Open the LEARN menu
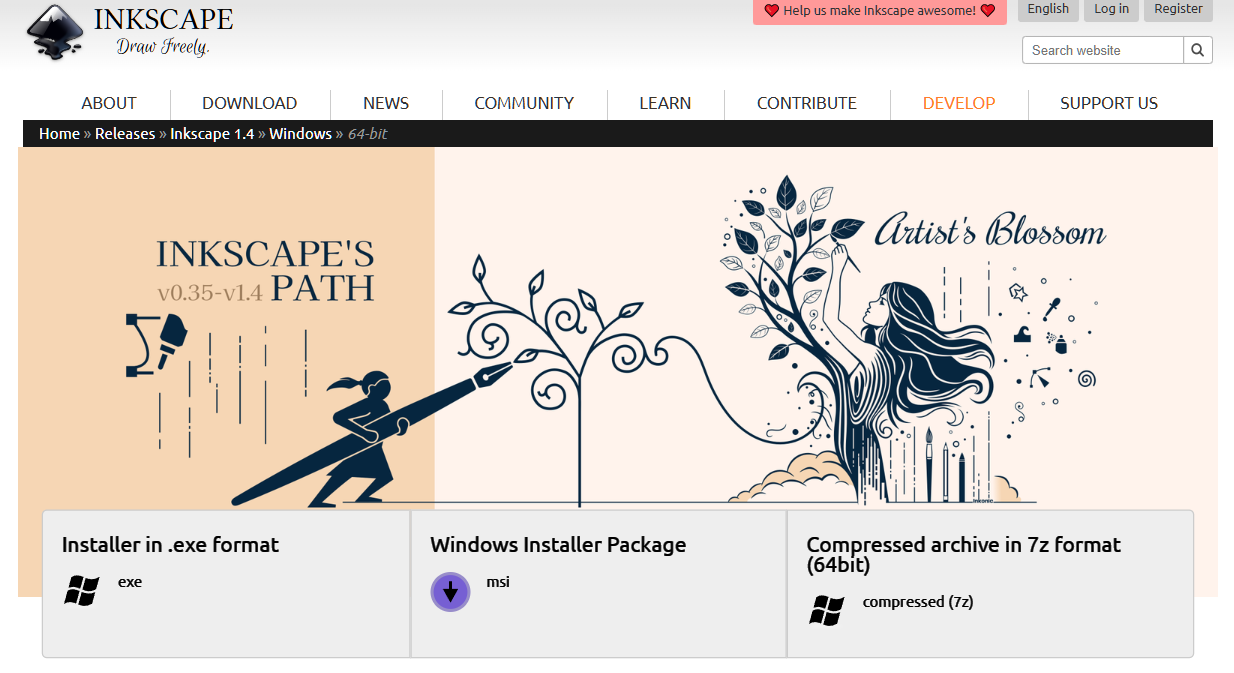This screenshot has height=673, width=1234. 665,103
